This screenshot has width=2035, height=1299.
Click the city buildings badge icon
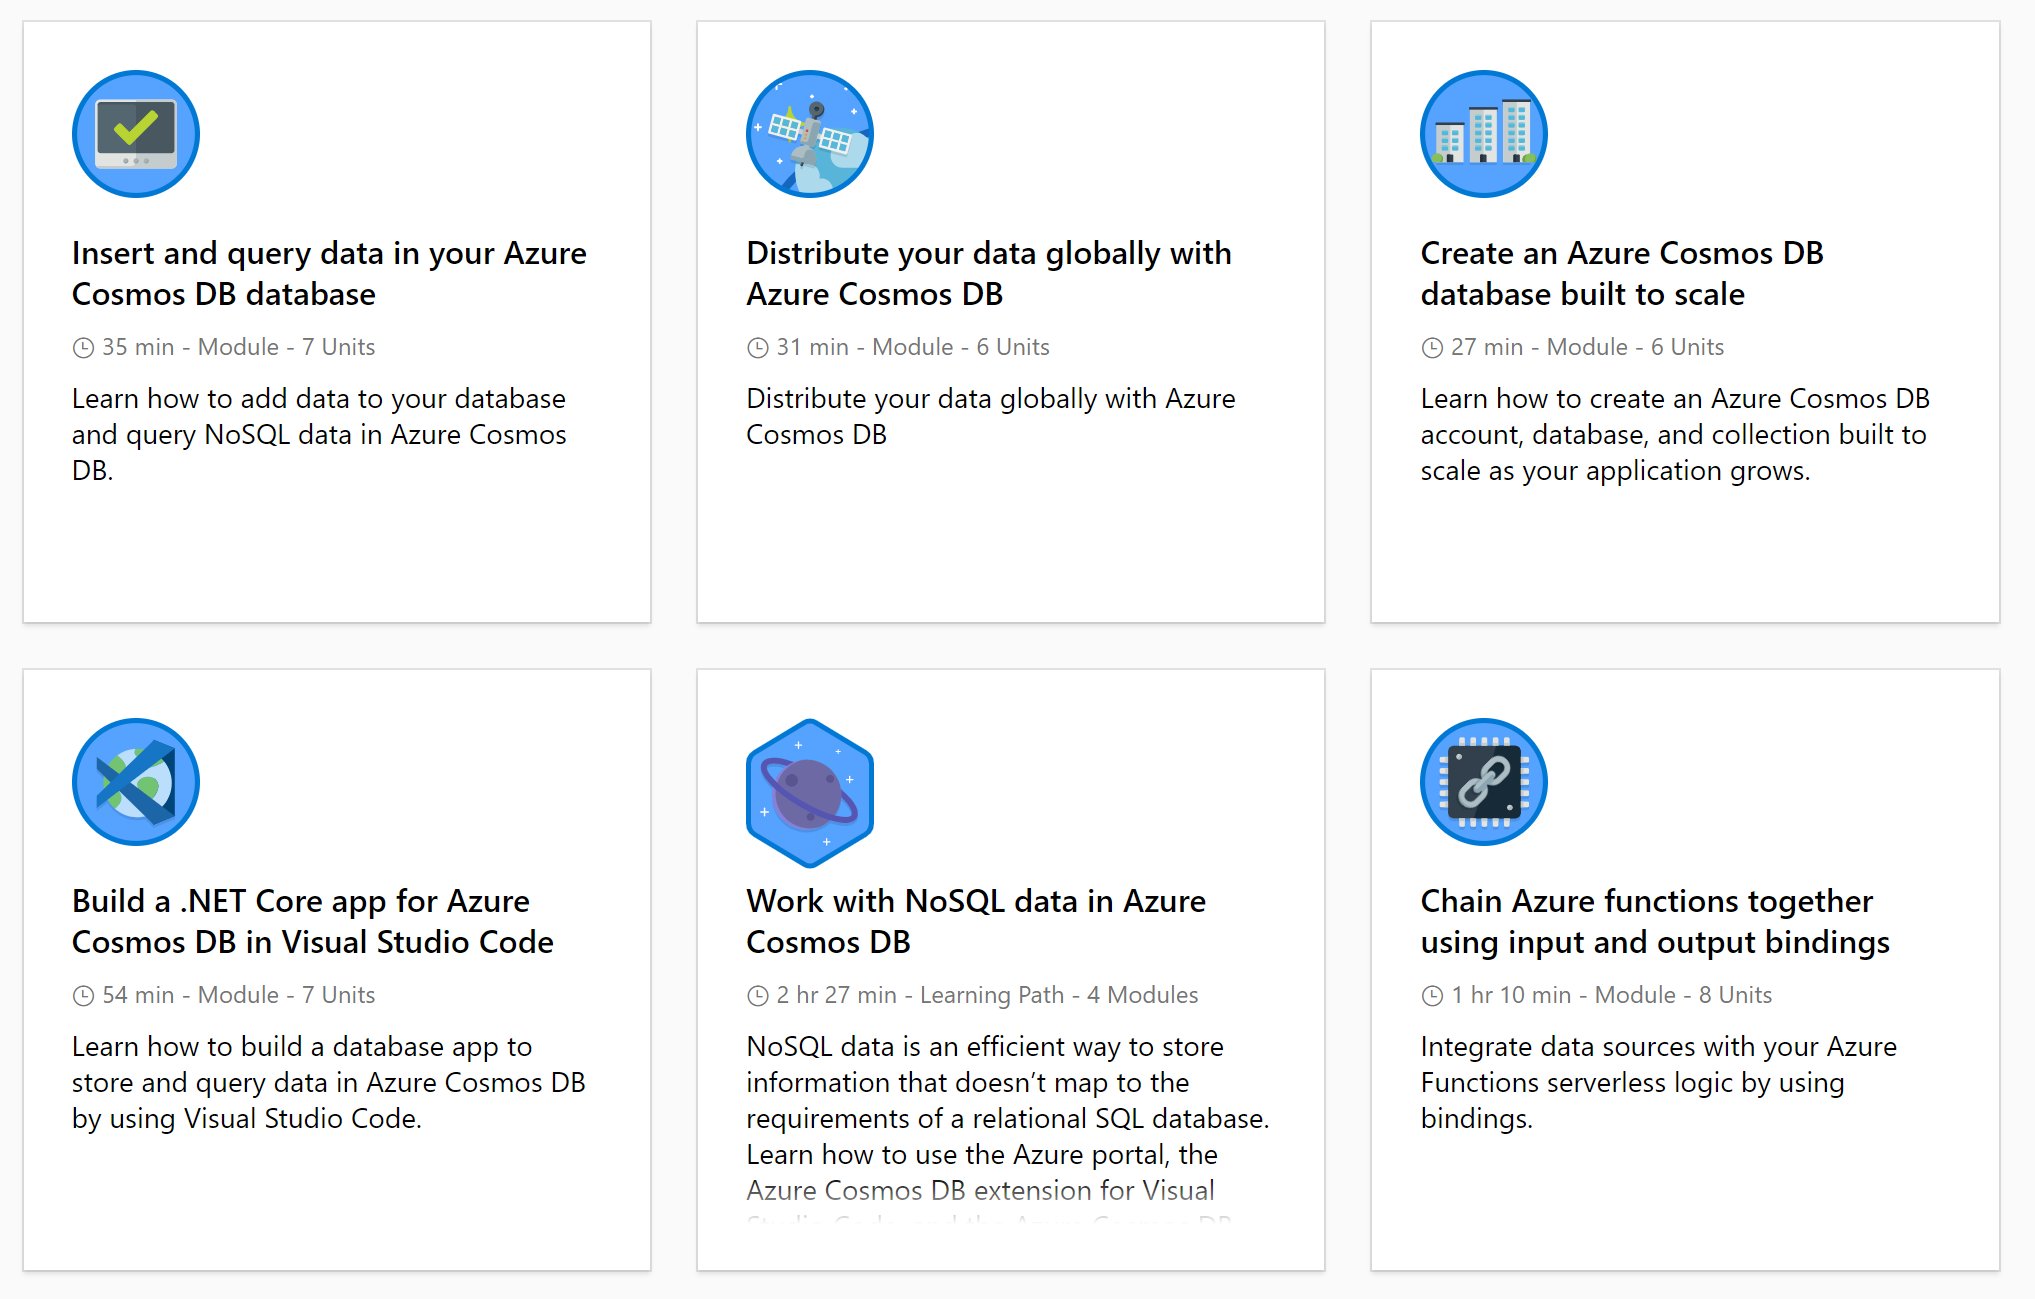1484,134
